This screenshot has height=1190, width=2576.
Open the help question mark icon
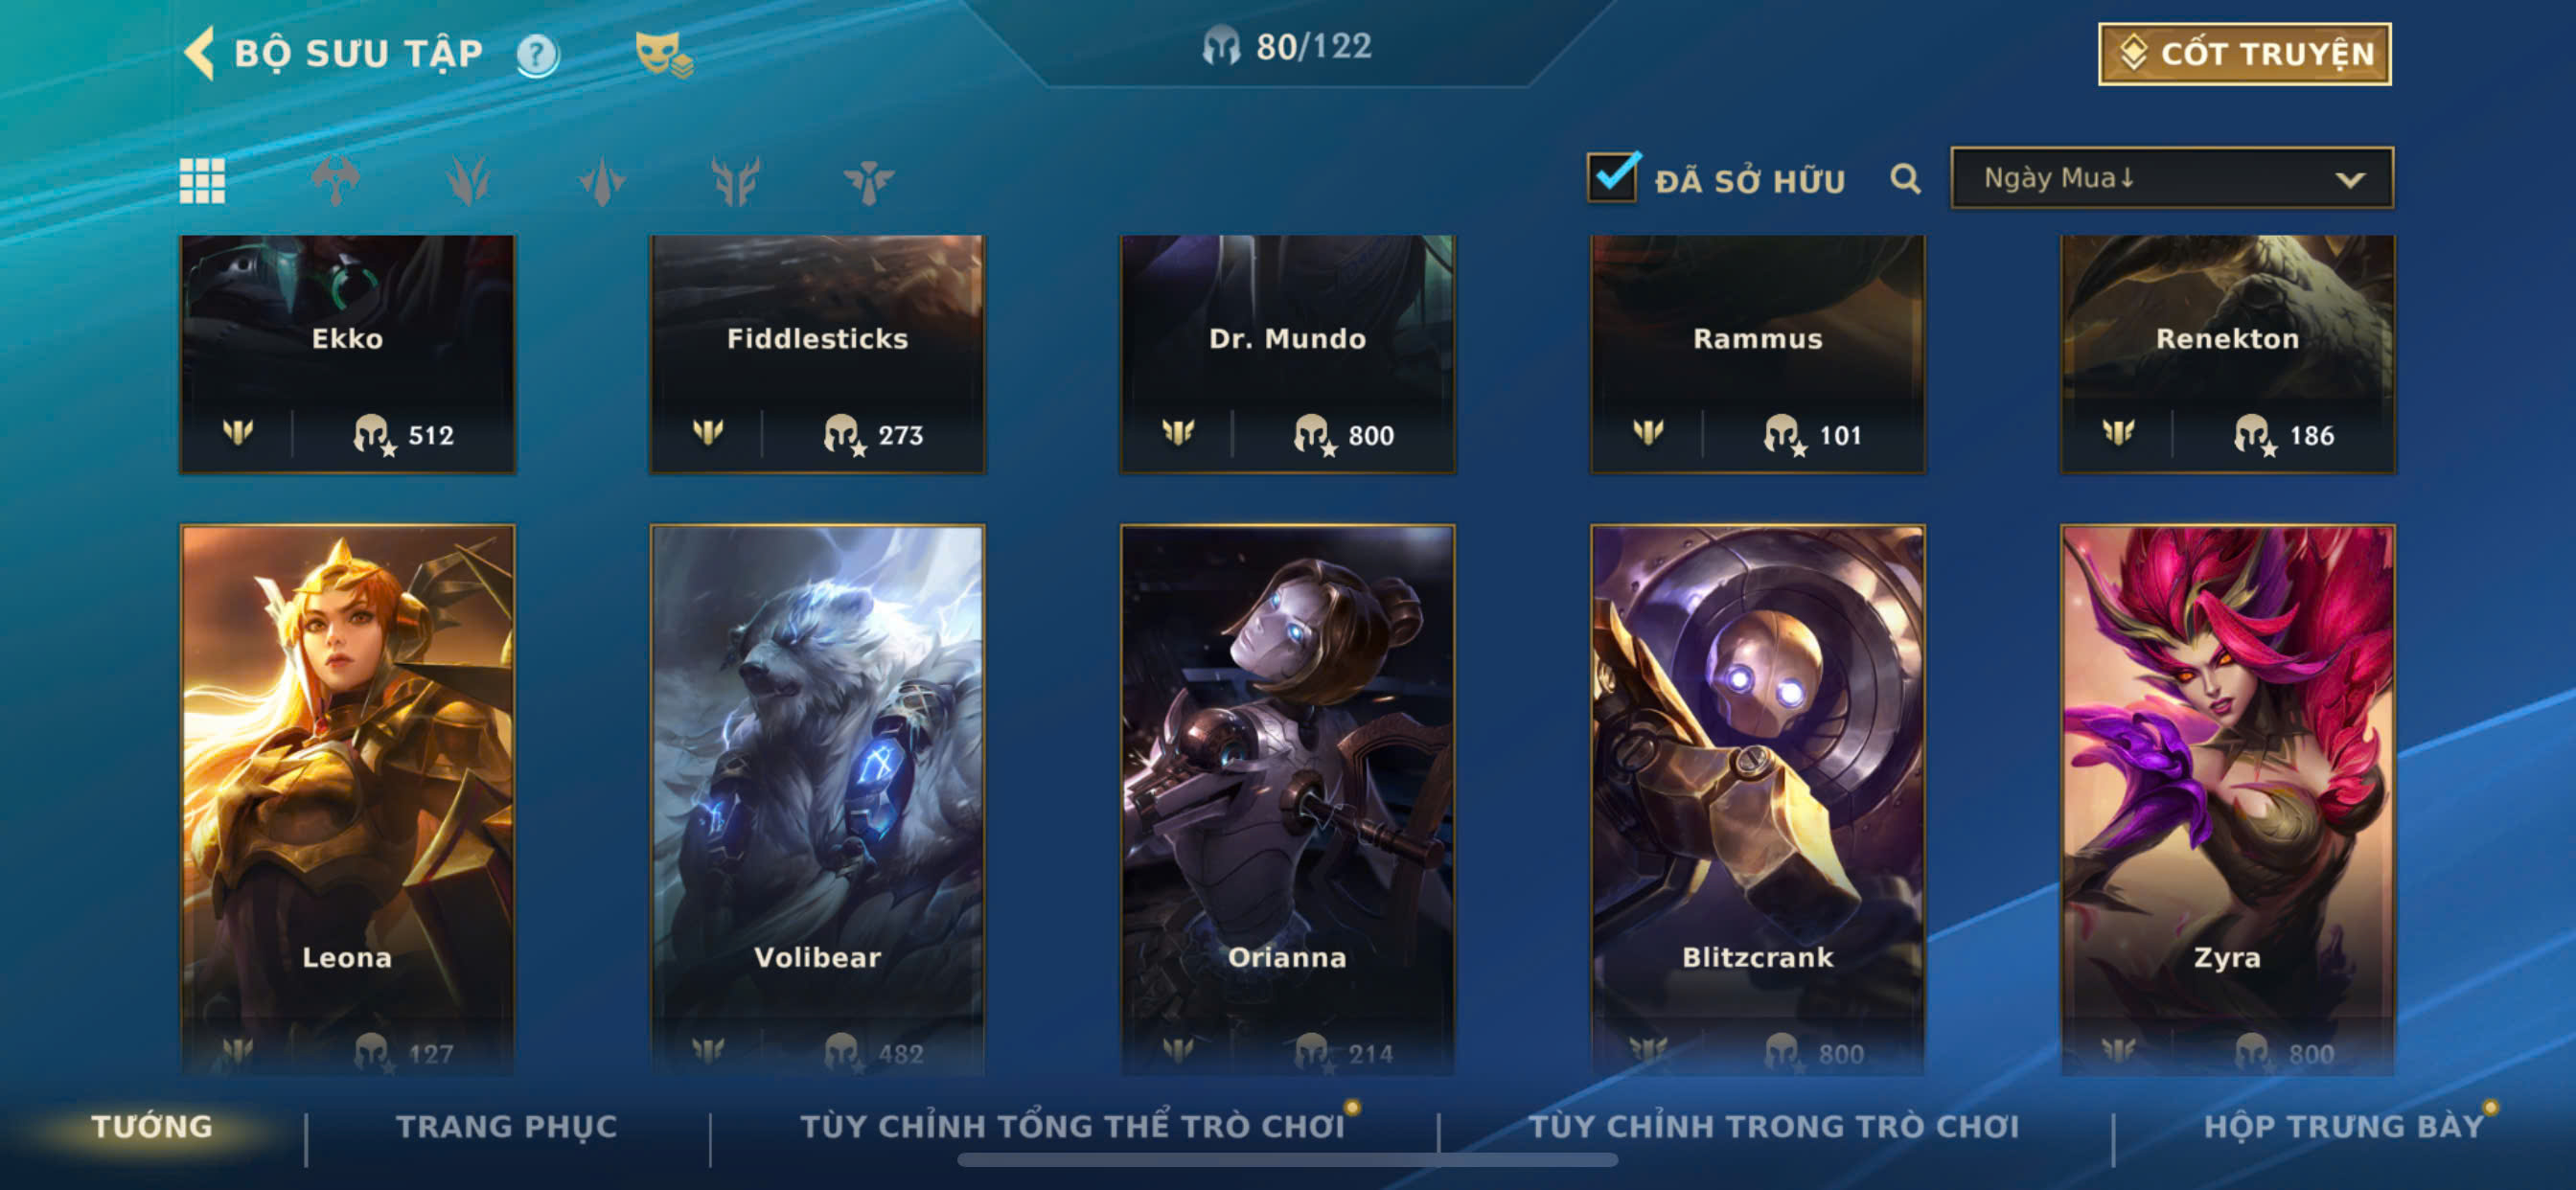tap(537, 54)
